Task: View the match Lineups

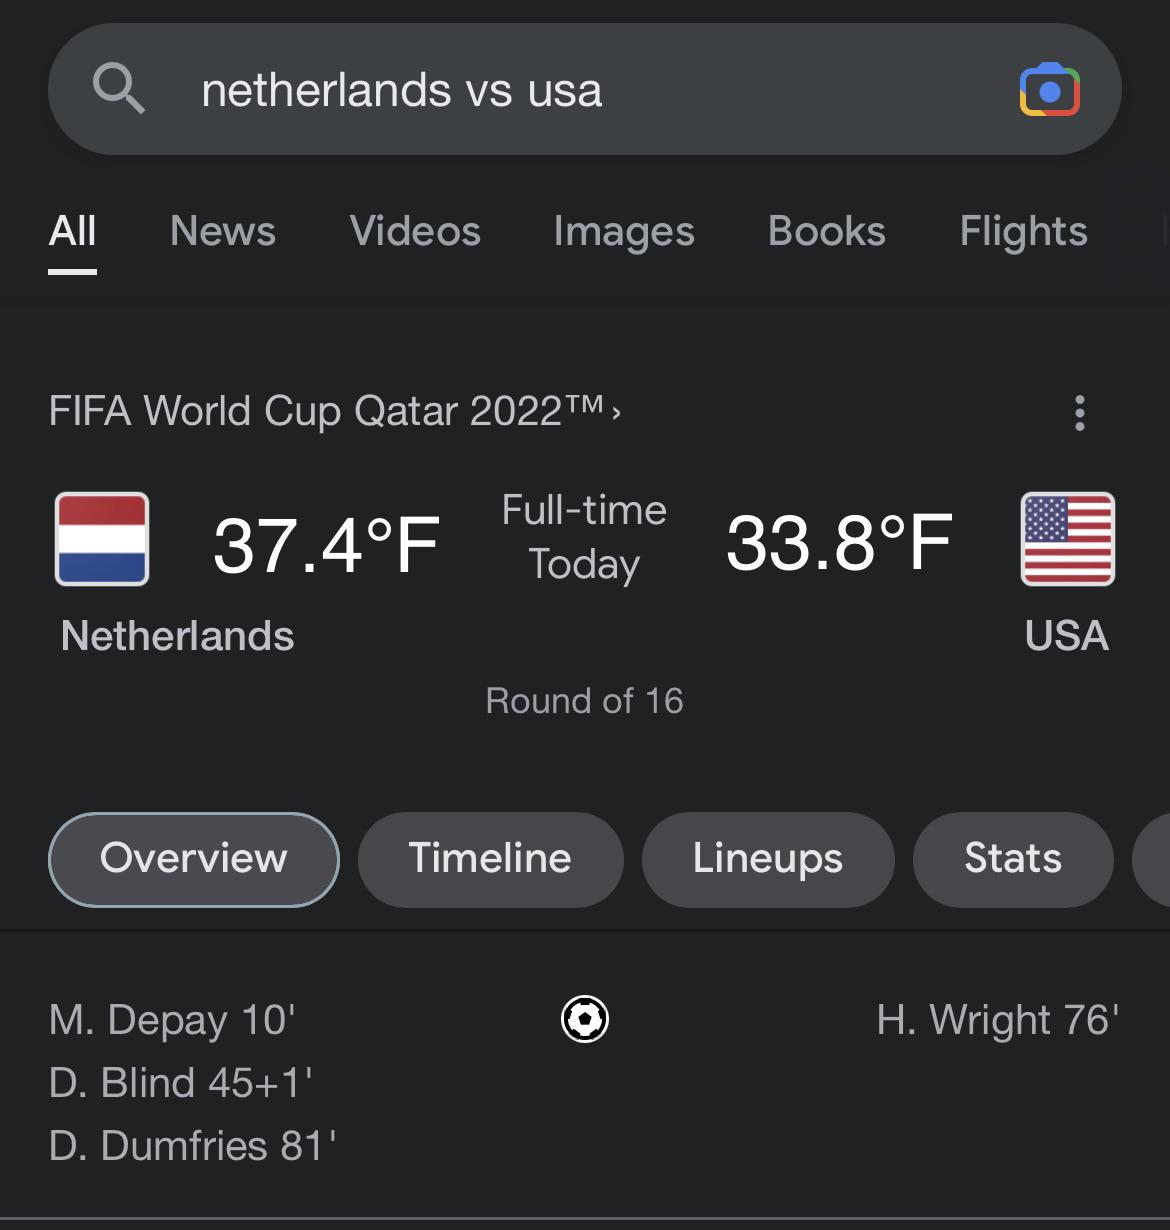Action: (x=767, y=859)
